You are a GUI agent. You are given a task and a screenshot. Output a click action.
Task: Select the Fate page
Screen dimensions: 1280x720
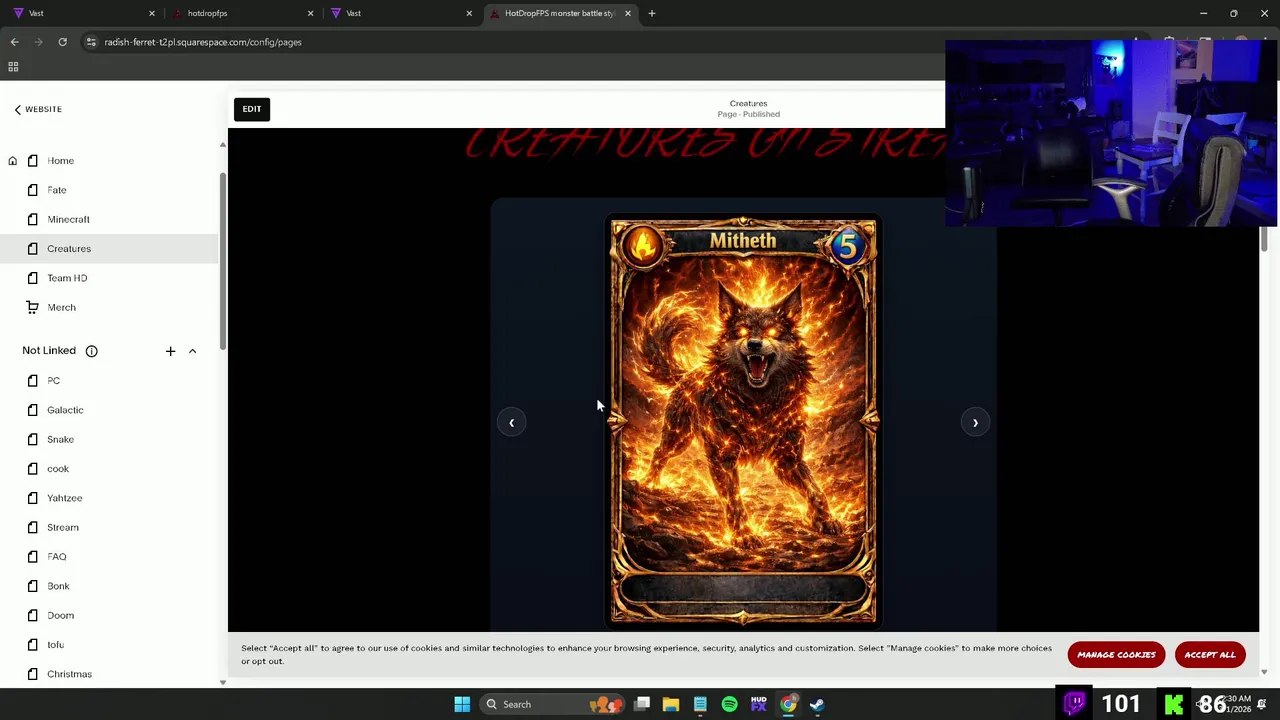(56, 190)
